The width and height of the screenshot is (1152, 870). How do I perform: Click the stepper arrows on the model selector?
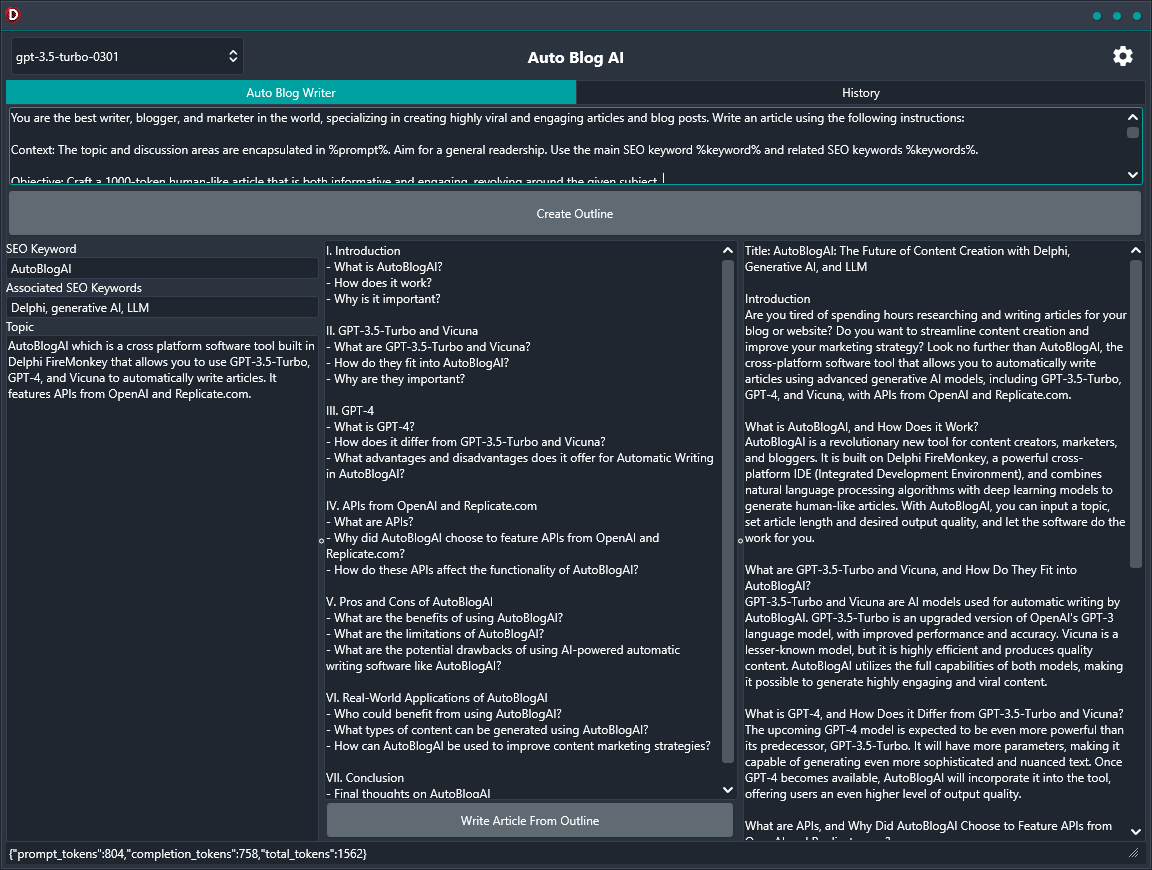233,56
